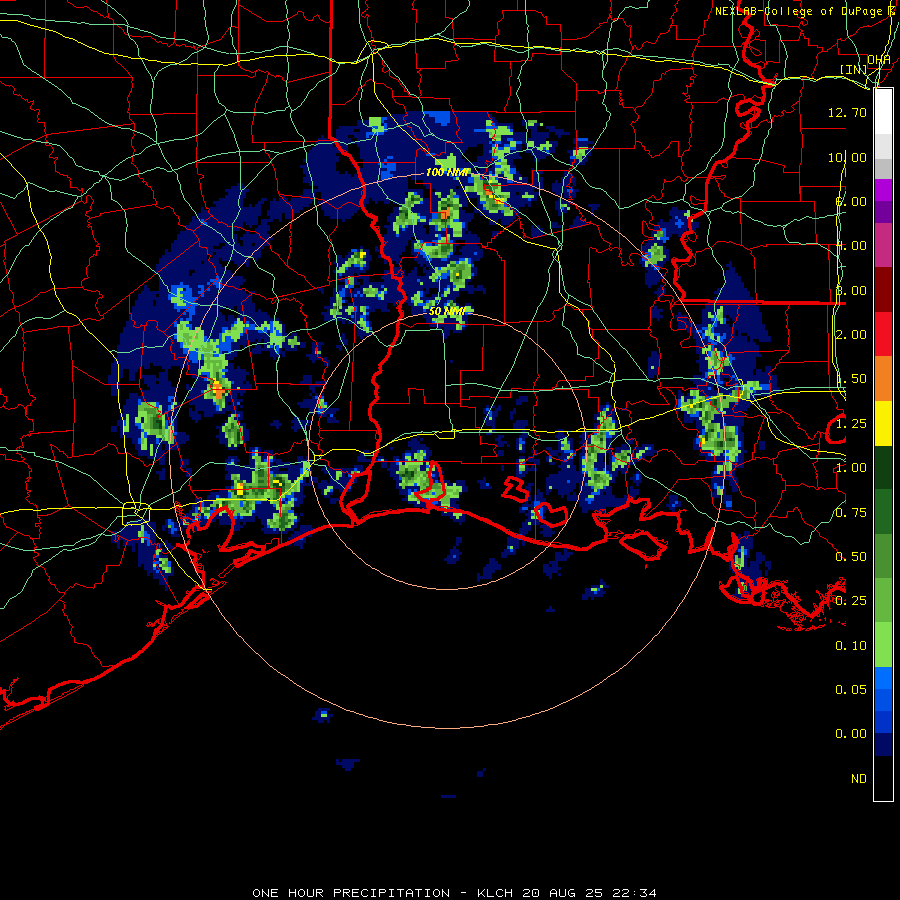Click the 0.25 legend value
The height and width of the screenshot is (900, 900).
tap(851, 601)
